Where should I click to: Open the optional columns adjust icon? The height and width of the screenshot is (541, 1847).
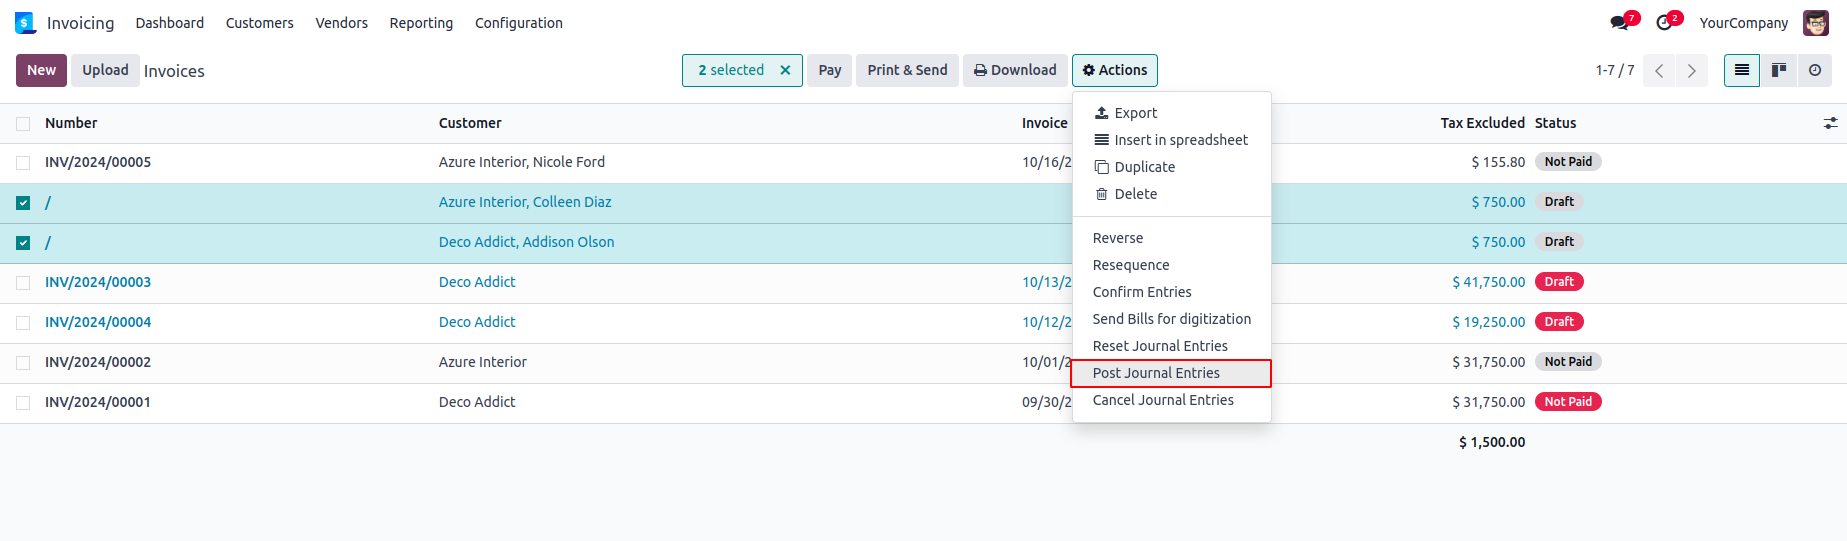coord(1830,123)
